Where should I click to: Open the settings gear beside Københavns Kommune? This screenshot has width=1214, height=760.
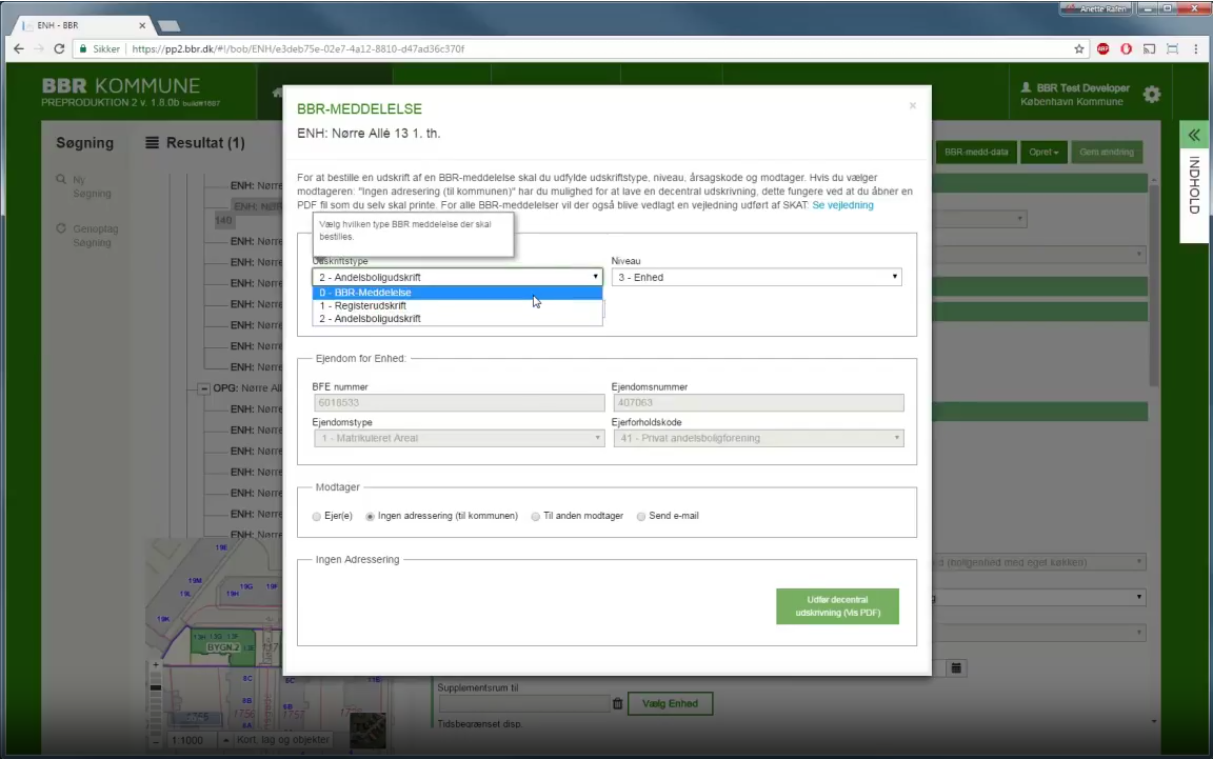(x=1152, y=94)
